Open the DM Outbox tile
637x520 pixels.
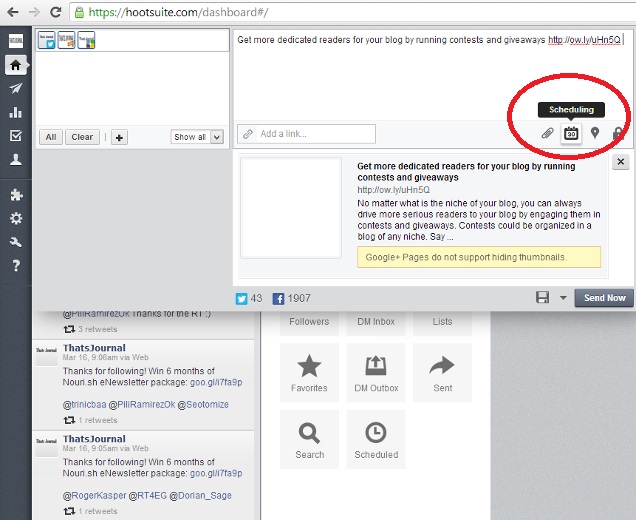(x=376, y=373)
